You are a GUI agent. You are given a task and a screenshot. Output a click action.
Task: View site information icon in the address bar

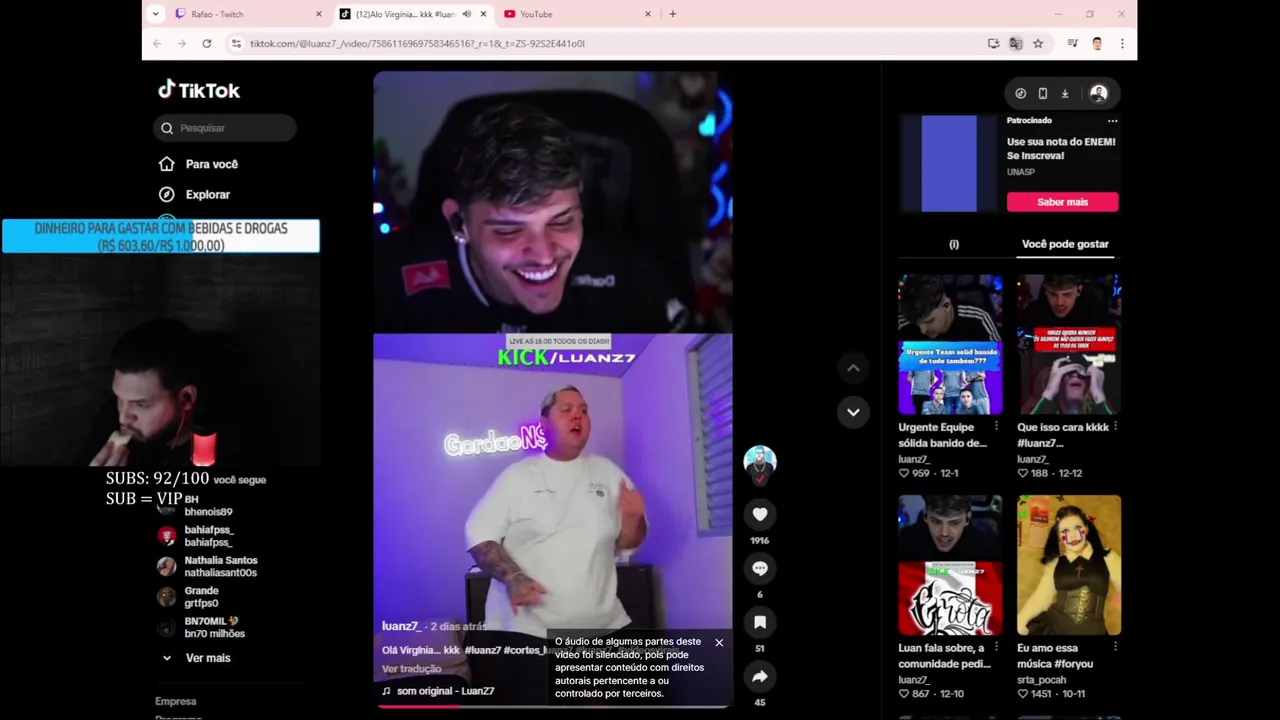(236, 43)
